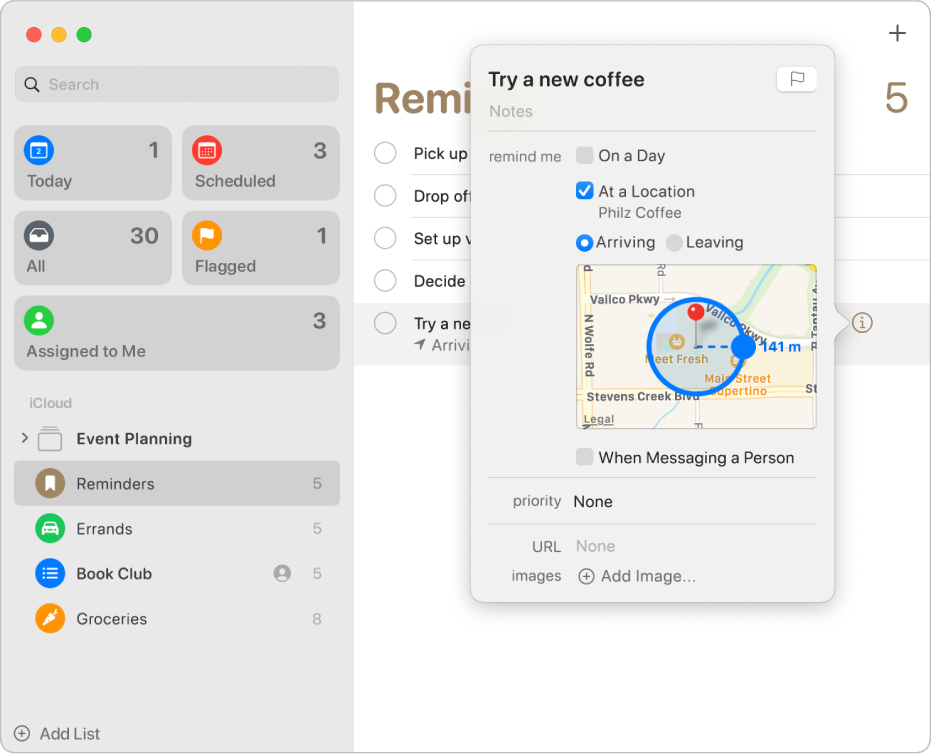Click the Notes field in the popover
The image size is (931, 755).
(x=652, y=112)
